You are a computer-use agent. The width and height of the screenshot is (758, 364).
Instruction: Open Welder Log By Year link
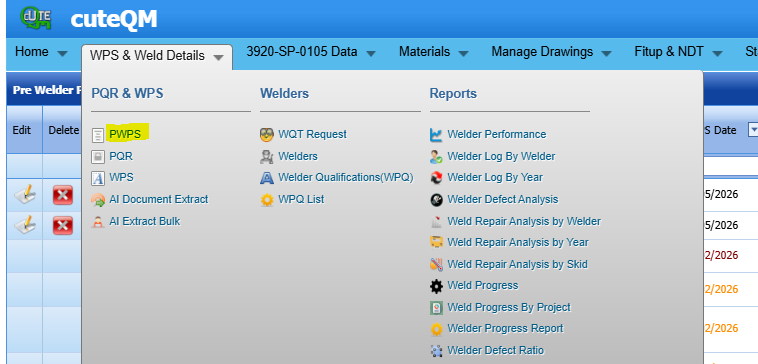[x=495, y=177]
